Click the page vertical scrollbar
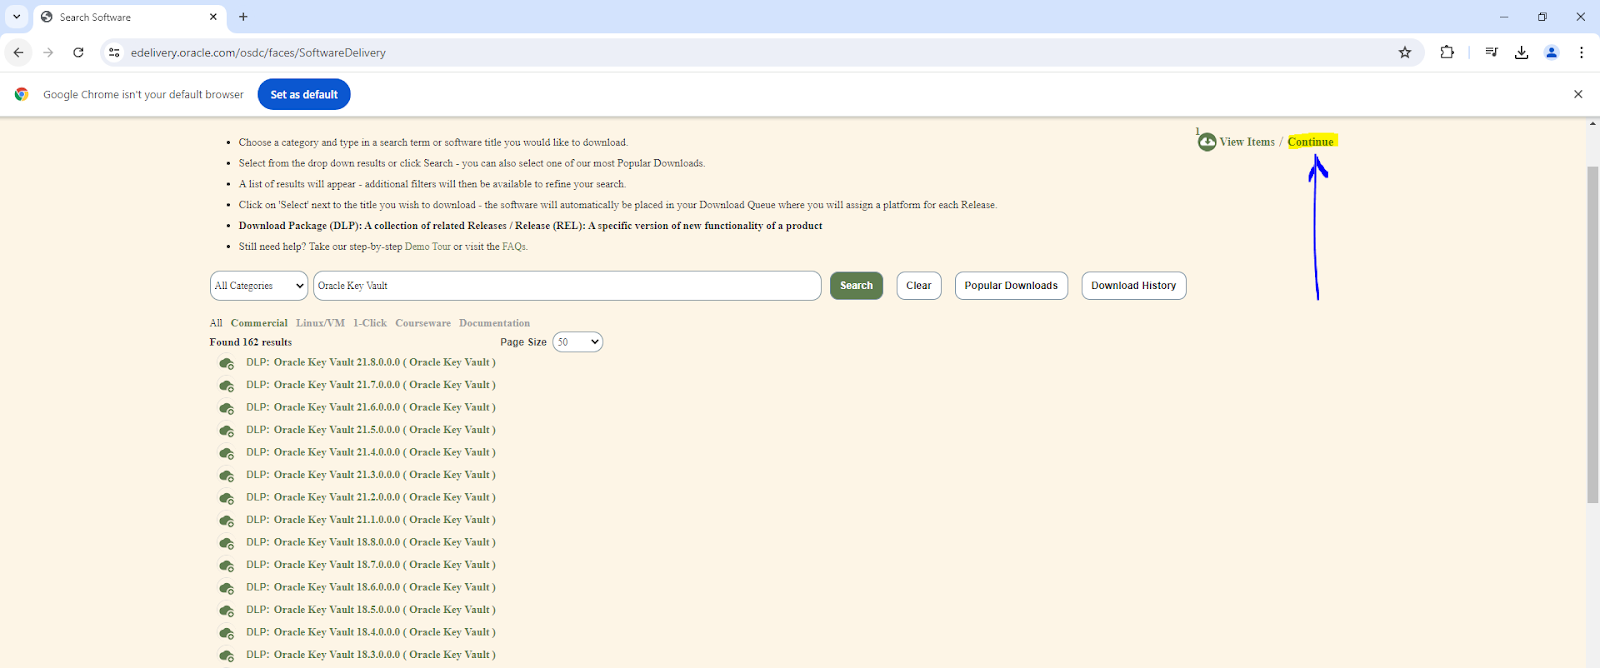The width and height of the screenshot is (1600, 668). point(1593,335)
